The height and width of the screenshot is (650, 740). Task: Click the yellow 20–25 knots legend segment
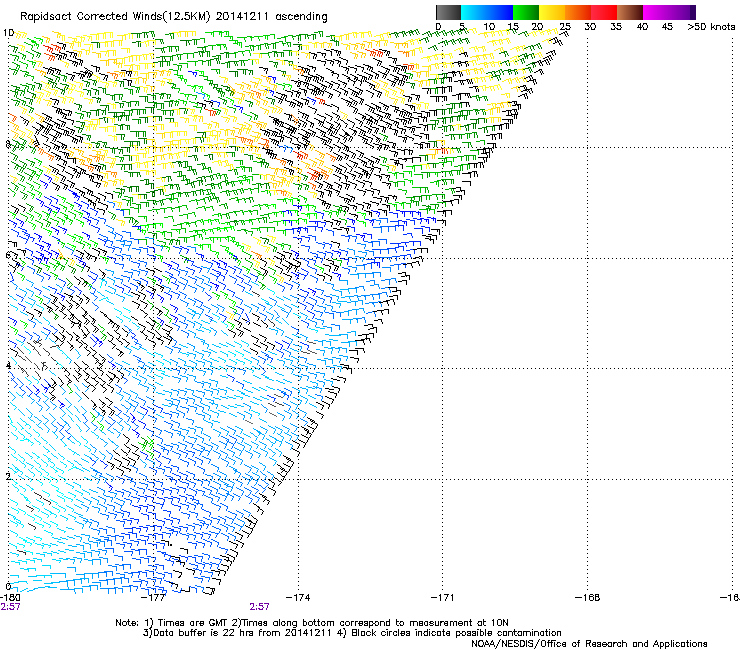(552, 12)
